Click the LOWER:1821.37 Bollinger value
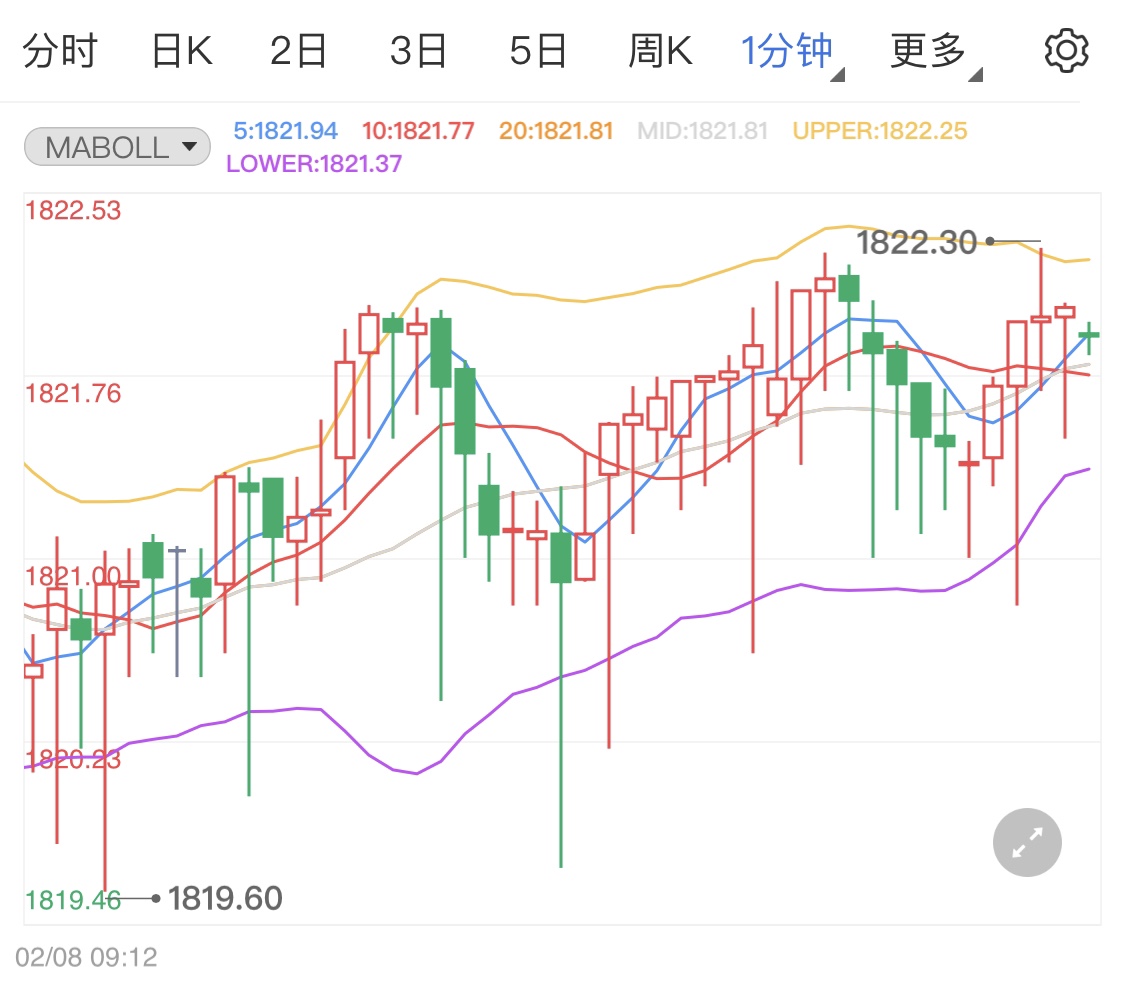Image resolution: width=1125 pixels, height=986 pixels. 314,164
